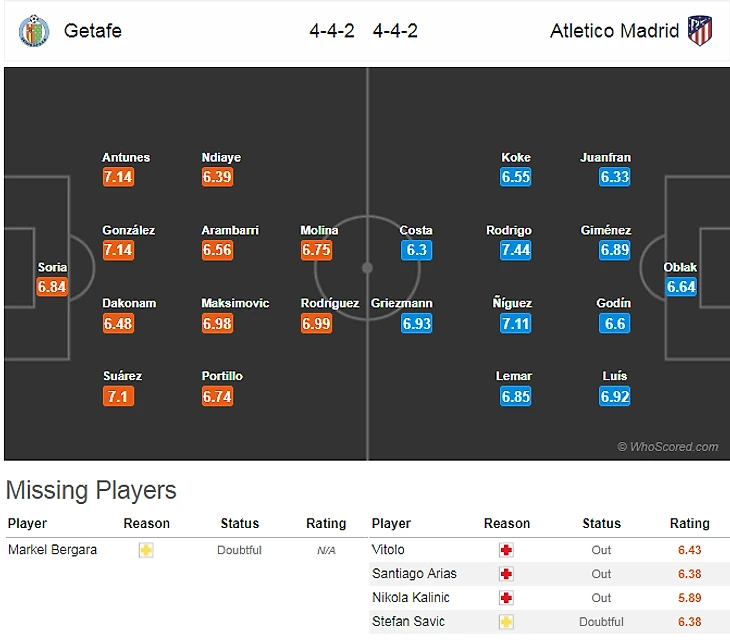Open the Atletico Madrid team name link
Image resolution: width=730 pixels, height=640 pixels.
(614, 31)
